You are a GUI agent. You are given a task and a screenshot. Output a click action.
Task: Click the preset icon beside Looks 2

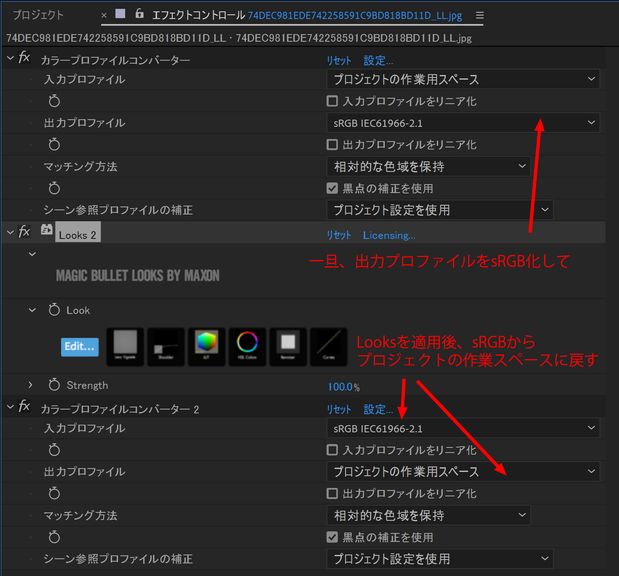47,230
